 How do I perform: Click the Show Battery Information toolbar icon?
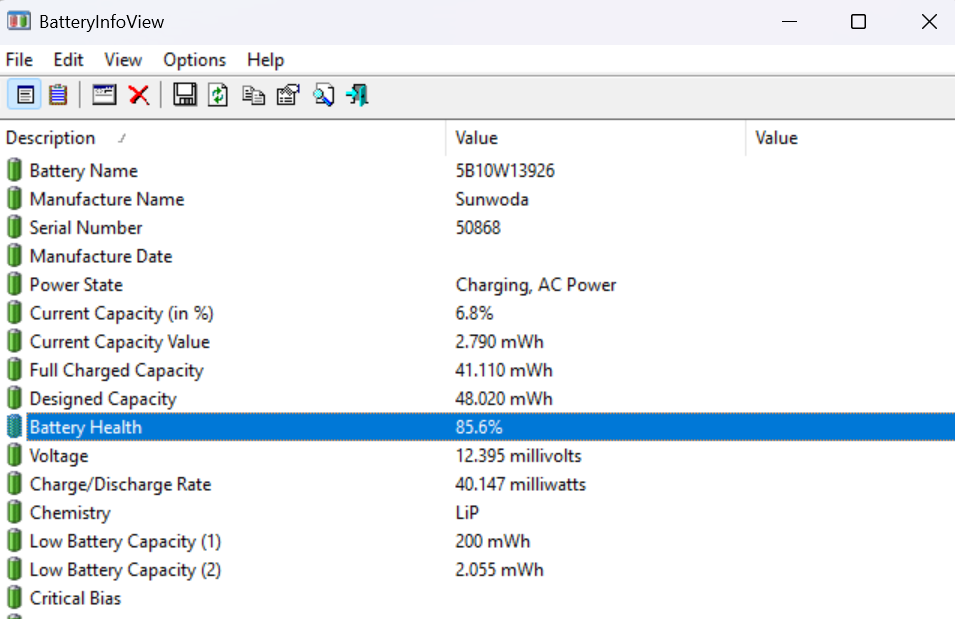[25, 95]
